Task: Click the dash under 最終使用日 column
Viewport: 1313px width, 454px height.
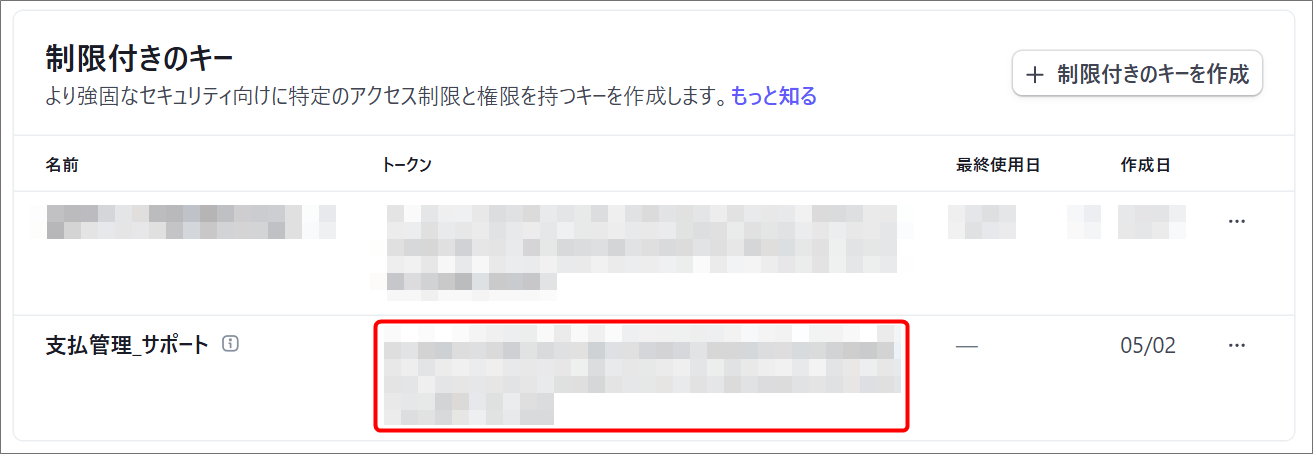Action: [966, 346]
